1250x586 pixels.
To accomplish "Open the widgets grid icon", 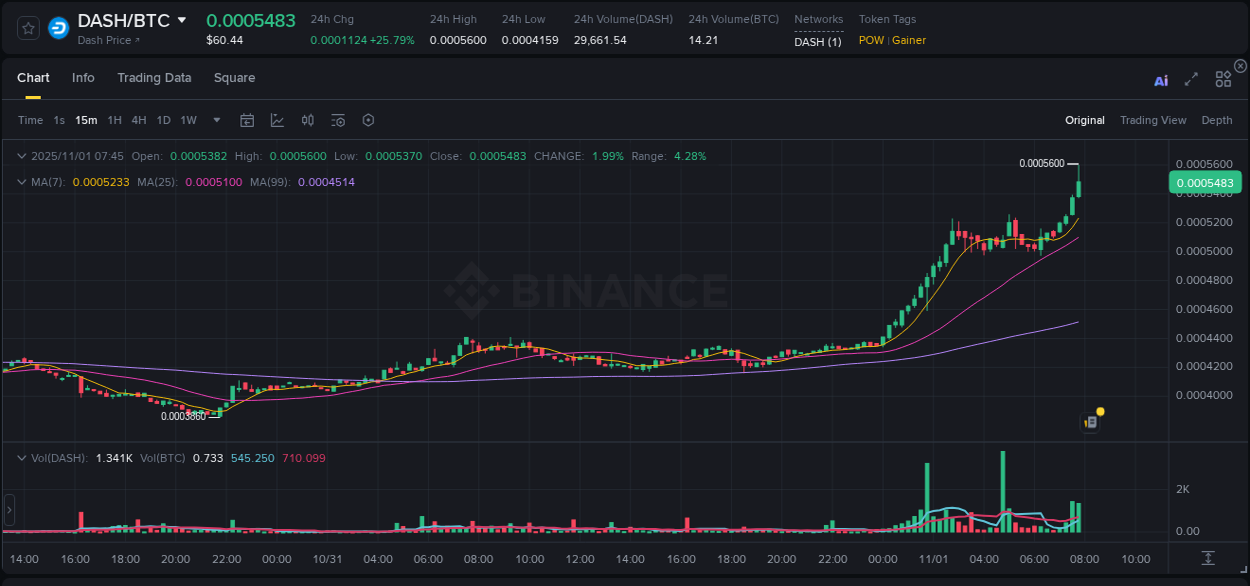I will point(1222,79).
